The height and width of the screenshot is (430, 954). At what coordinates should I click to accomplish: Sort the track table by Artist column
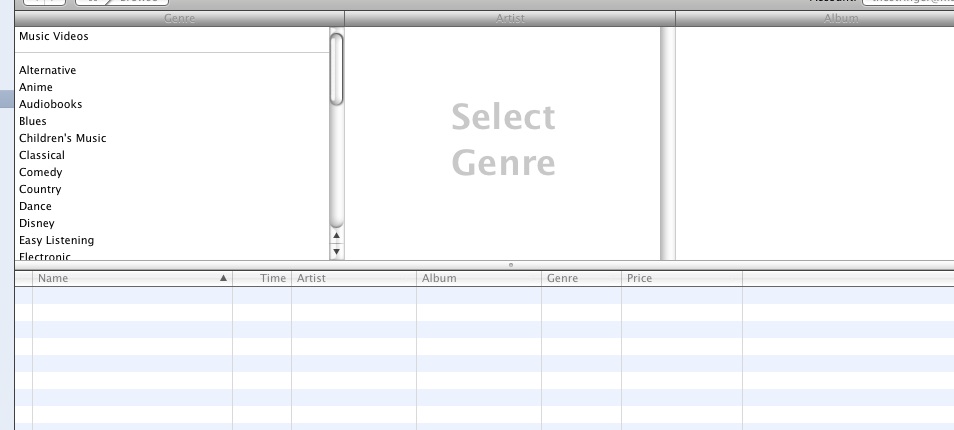click(354, 279)
